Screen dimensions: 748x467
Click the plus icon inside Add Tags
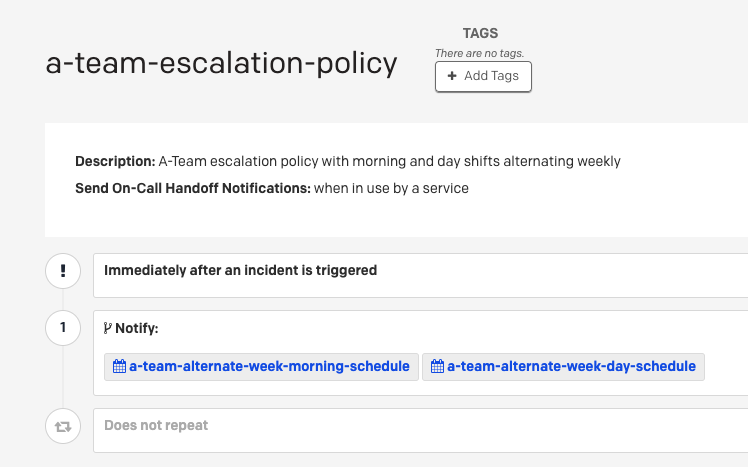pyautogui.click(x=452, y=76)
